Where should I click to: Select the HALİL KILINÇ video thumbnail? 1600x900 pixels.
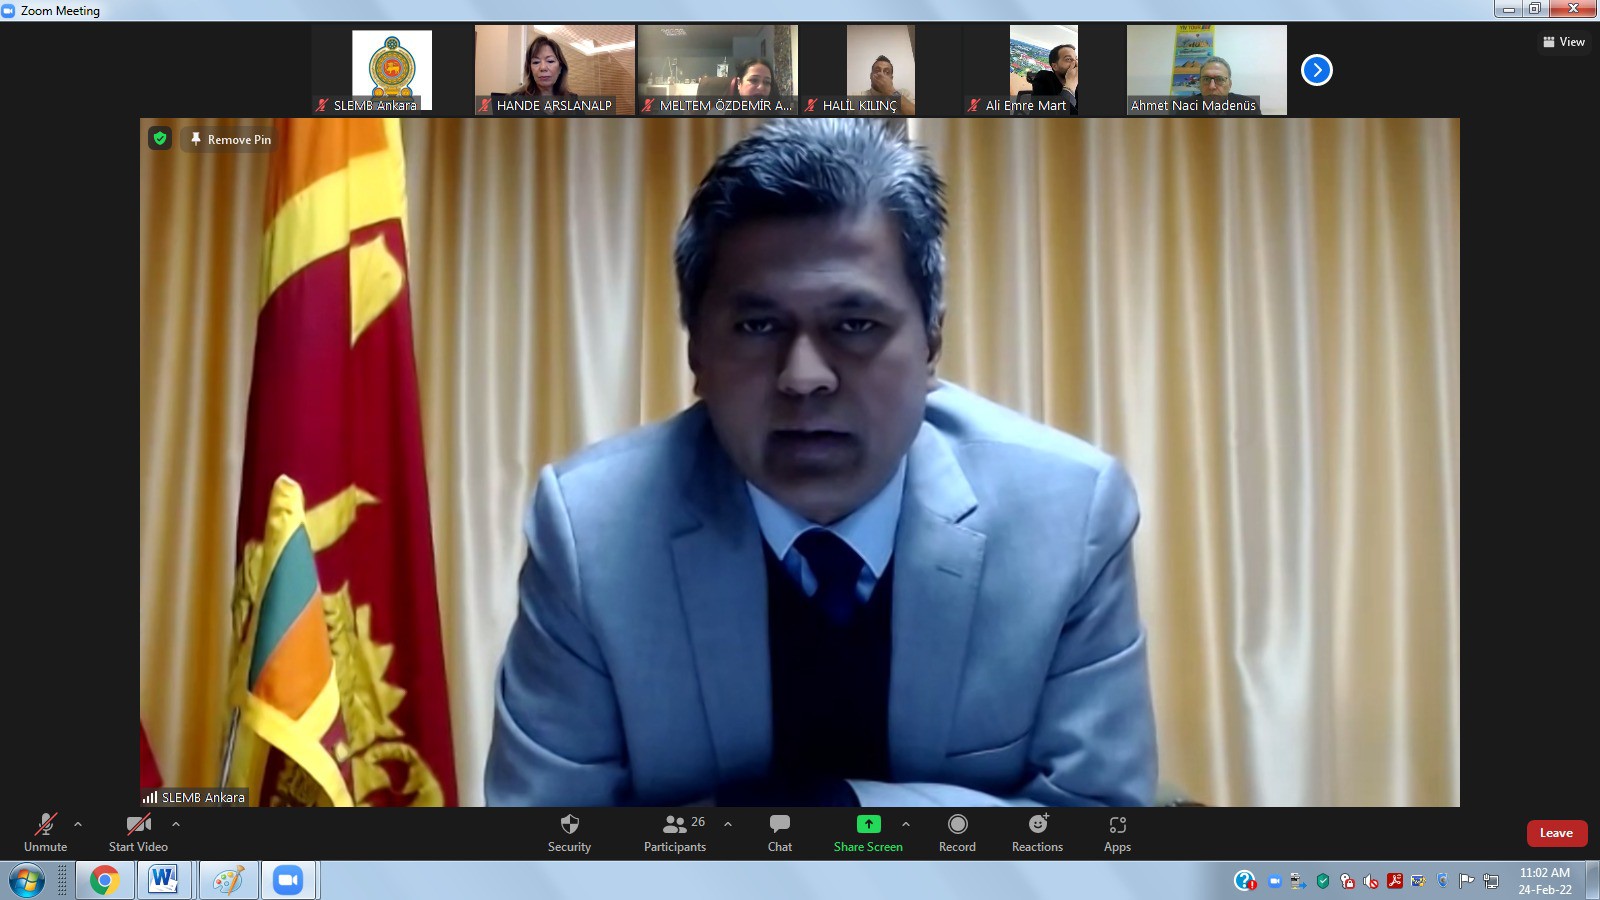881,70
